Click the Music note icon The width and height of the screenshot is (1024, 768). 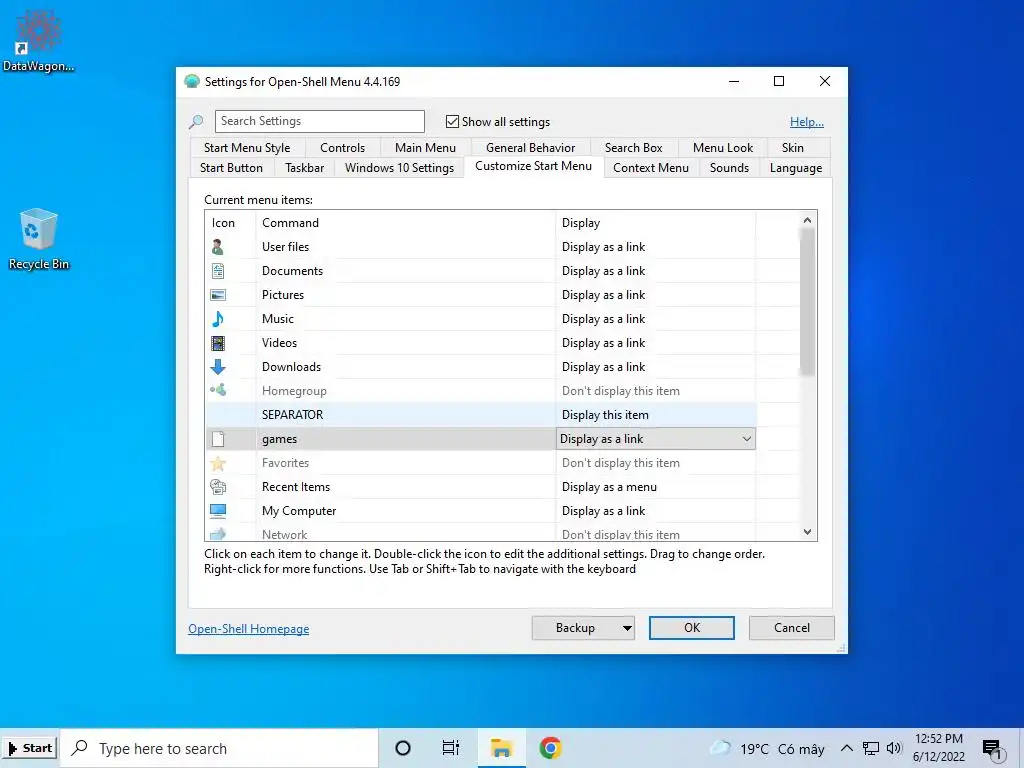click(x=217, y=319)
